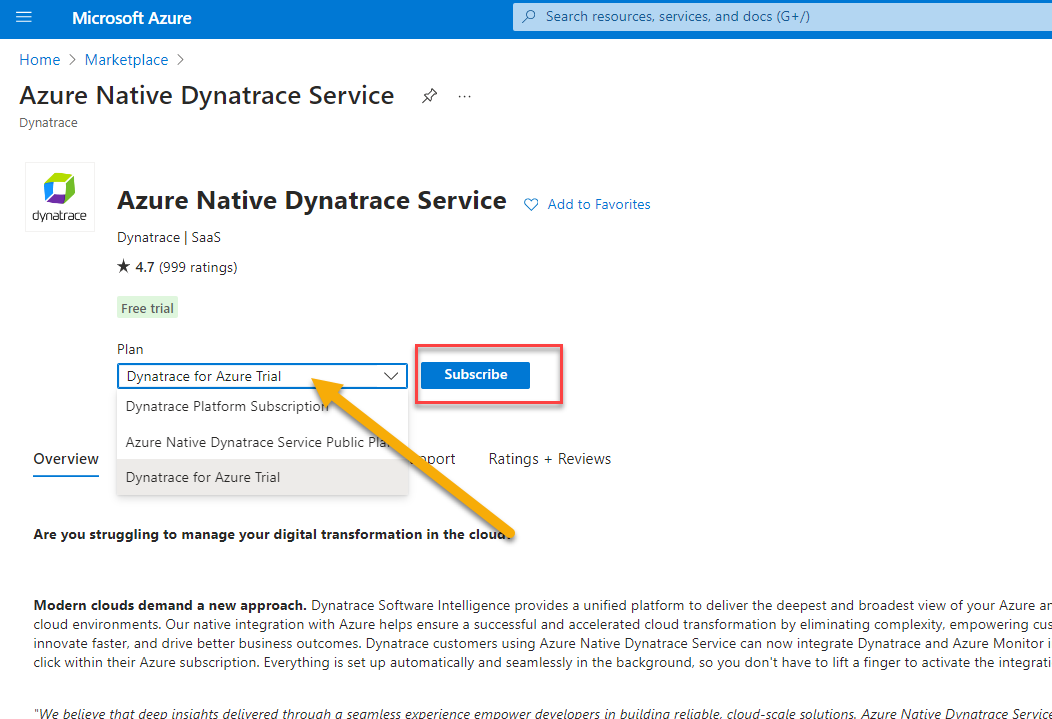Open the Azure portal hamburger menu
1052x719 pixels.
[x=25, y=18]
